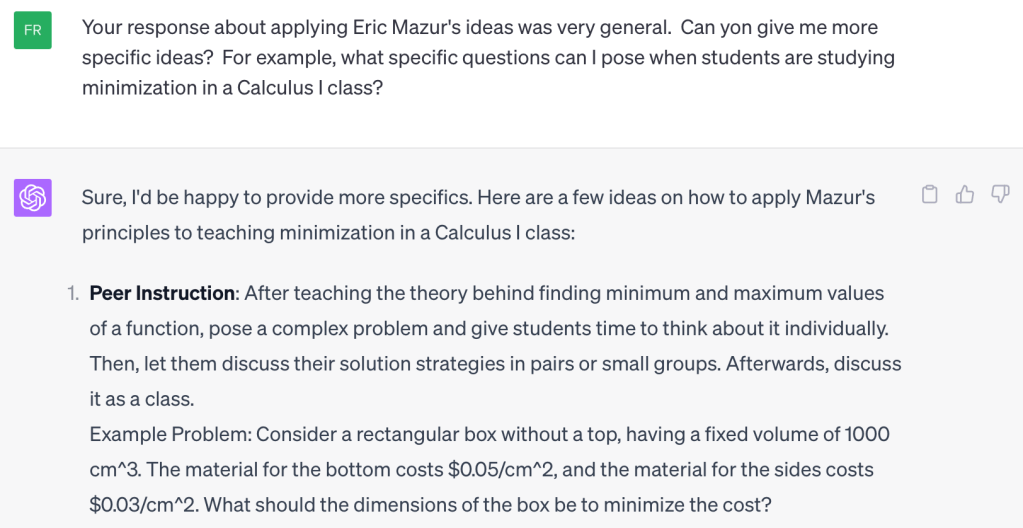The width and height of the screenshot is (1023, 528).
Task: Click the purple ChatGPT logo avatar
Action: (32, 197)
